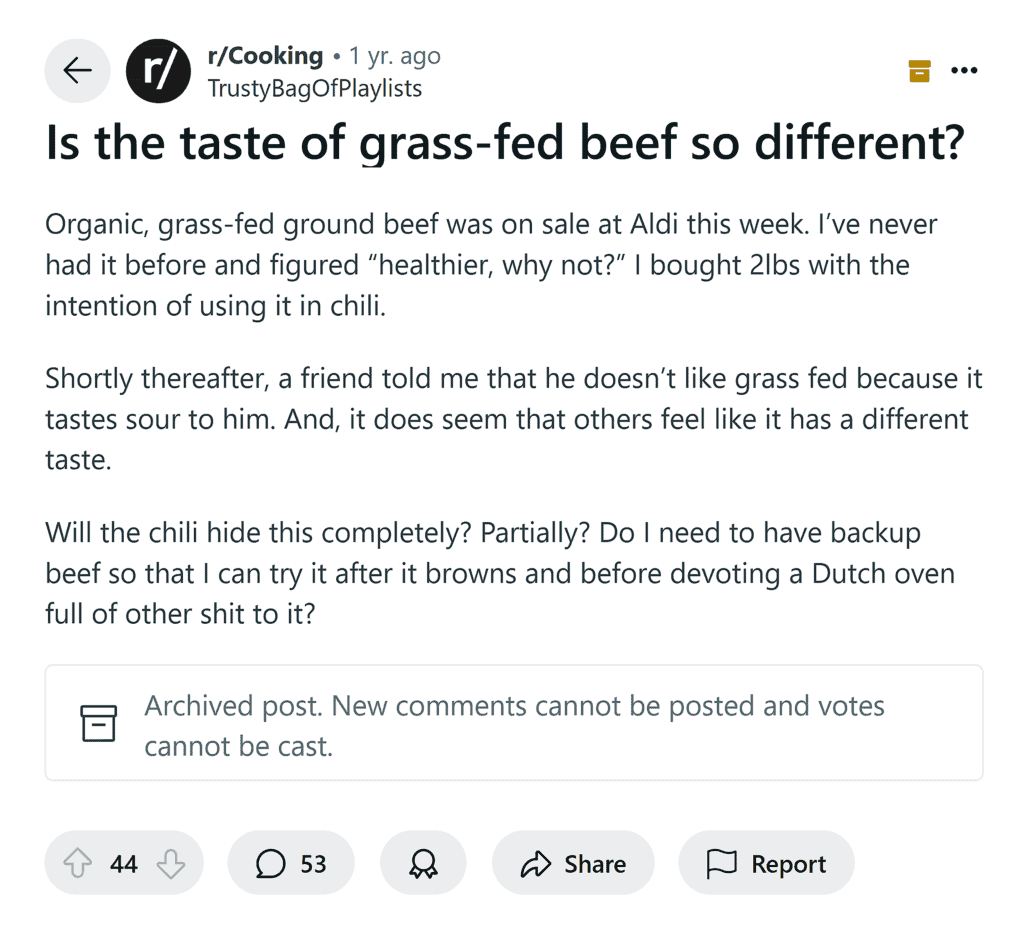The height and width of the screenshot is (937, 1024).
Task: Click the archive box icon beside the notice
Action: point(98,722)
